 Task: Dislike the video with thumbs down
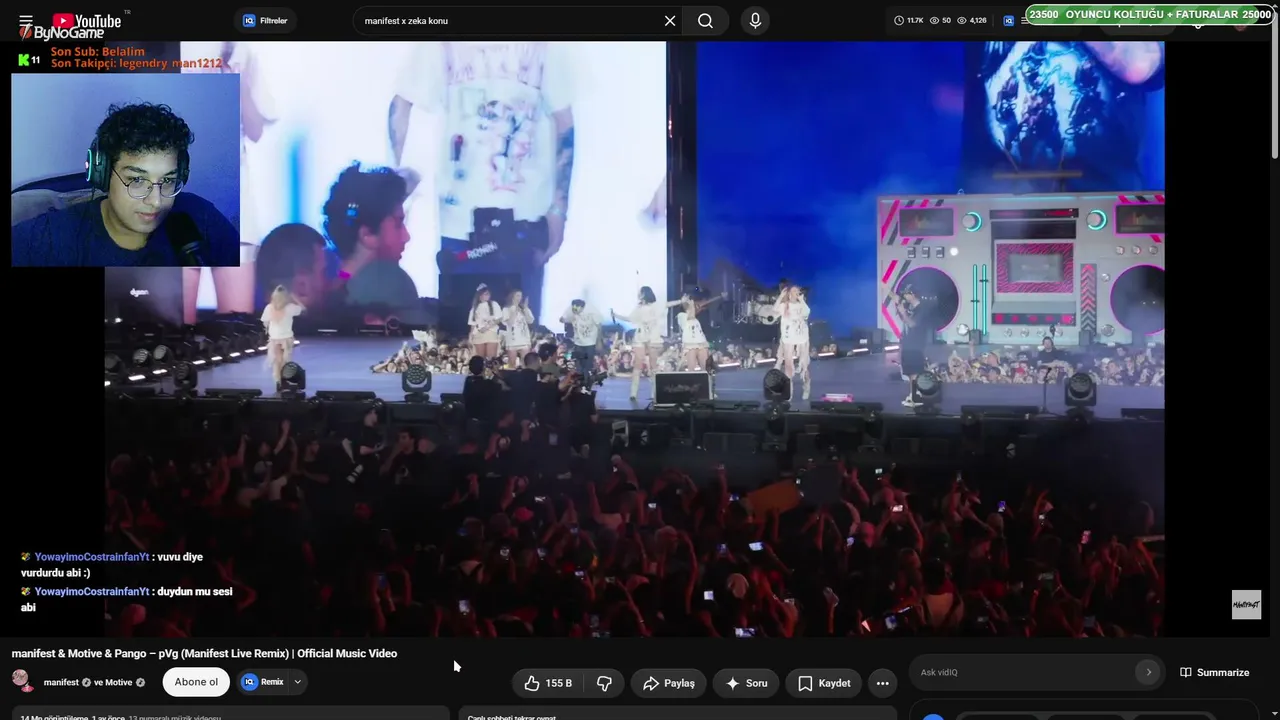point(604,683)
